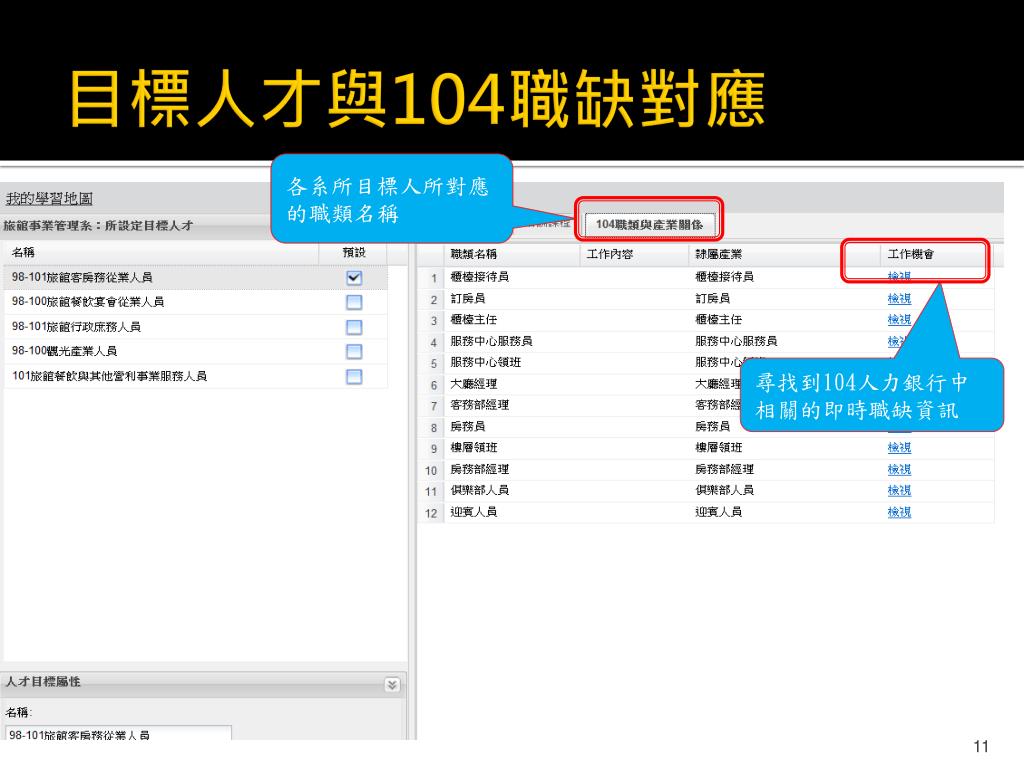The width and height of the screenshot is (1024, 768).
Task: Click the 名稱 column header in left list
Action: tap(161, 252)
